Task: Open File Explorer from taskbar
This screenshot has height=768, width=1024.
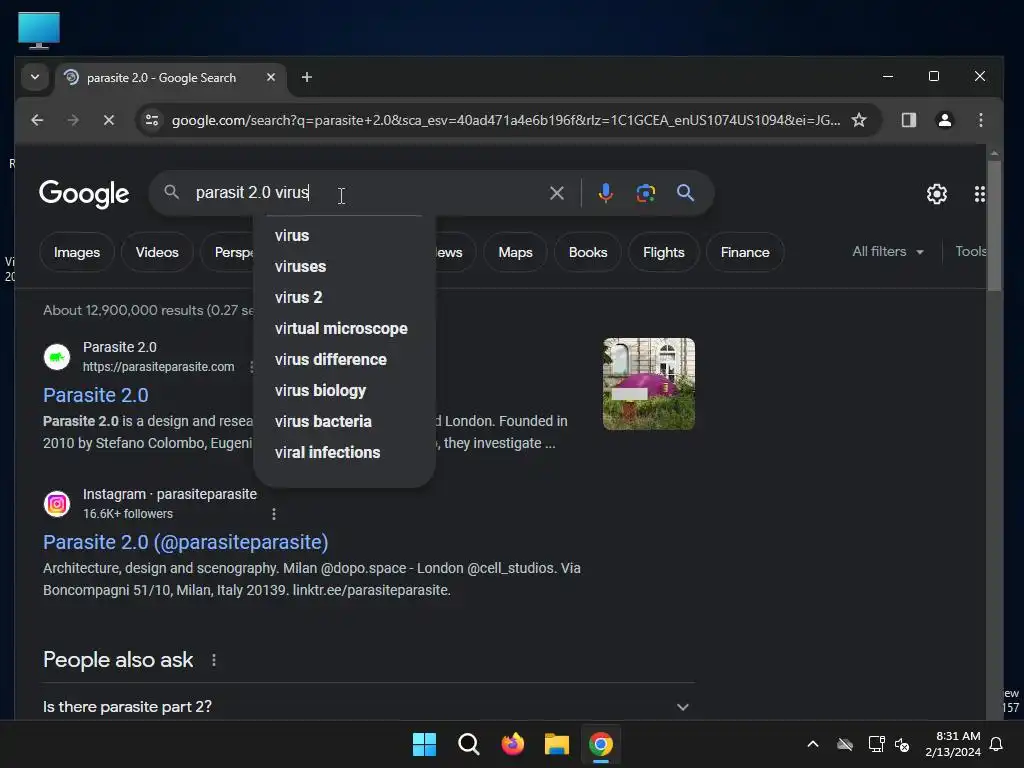Action: click(x=557, y=744)
